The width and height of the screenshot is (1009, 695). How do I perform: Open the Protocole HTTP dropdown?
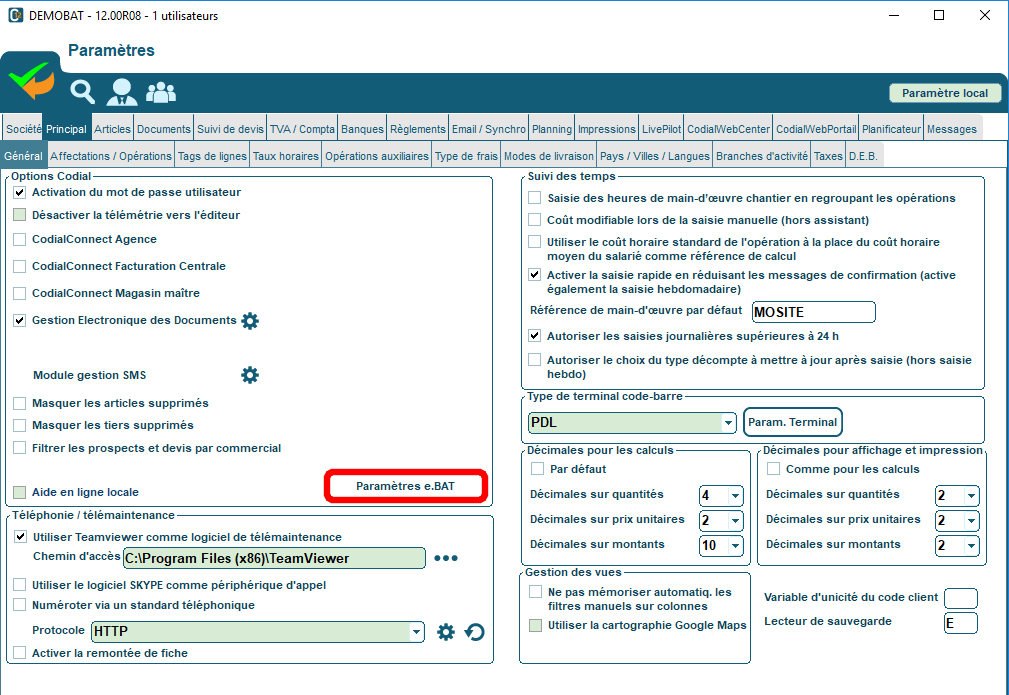tap(416, 632)
